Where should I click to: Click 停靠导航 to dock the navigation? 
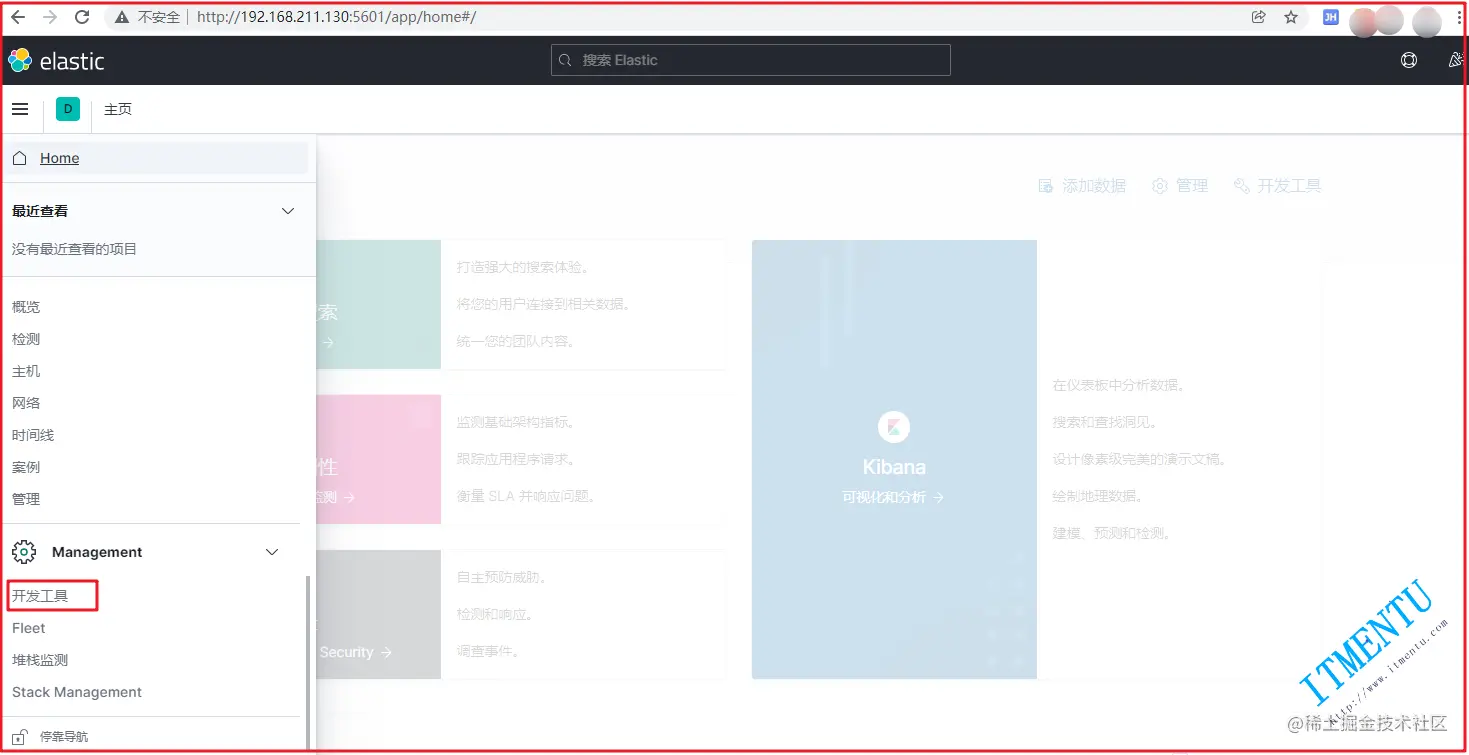coord(64,737)
